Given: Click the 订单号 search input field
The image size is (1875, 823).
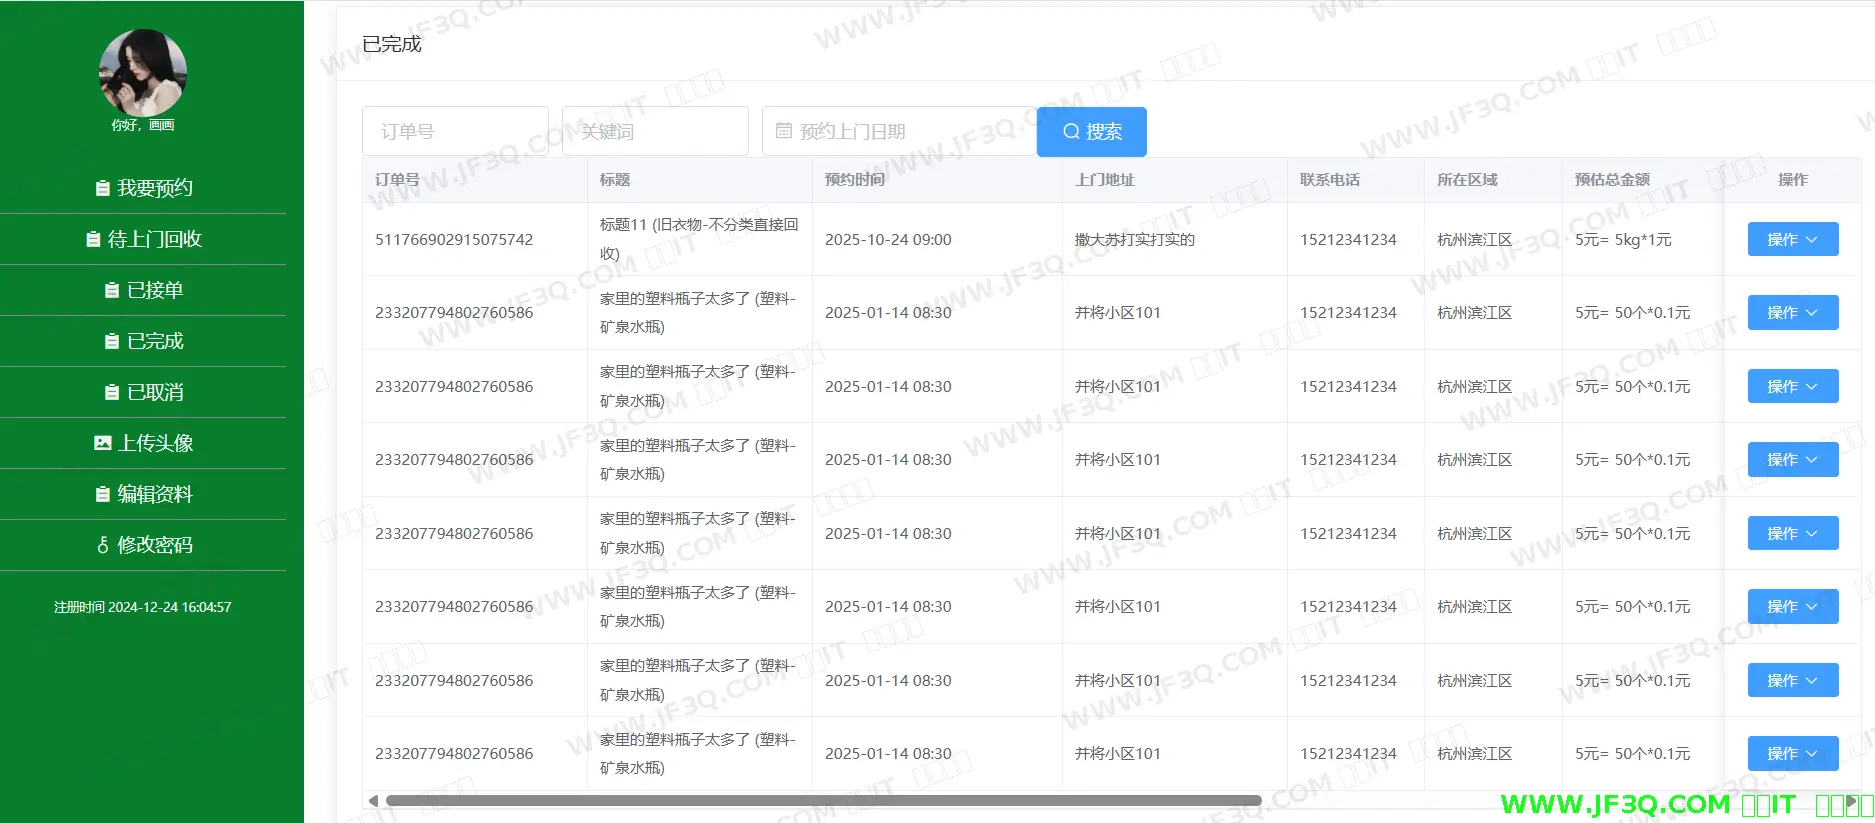Looking at the screenshot, I should click(x=455, y=131).
